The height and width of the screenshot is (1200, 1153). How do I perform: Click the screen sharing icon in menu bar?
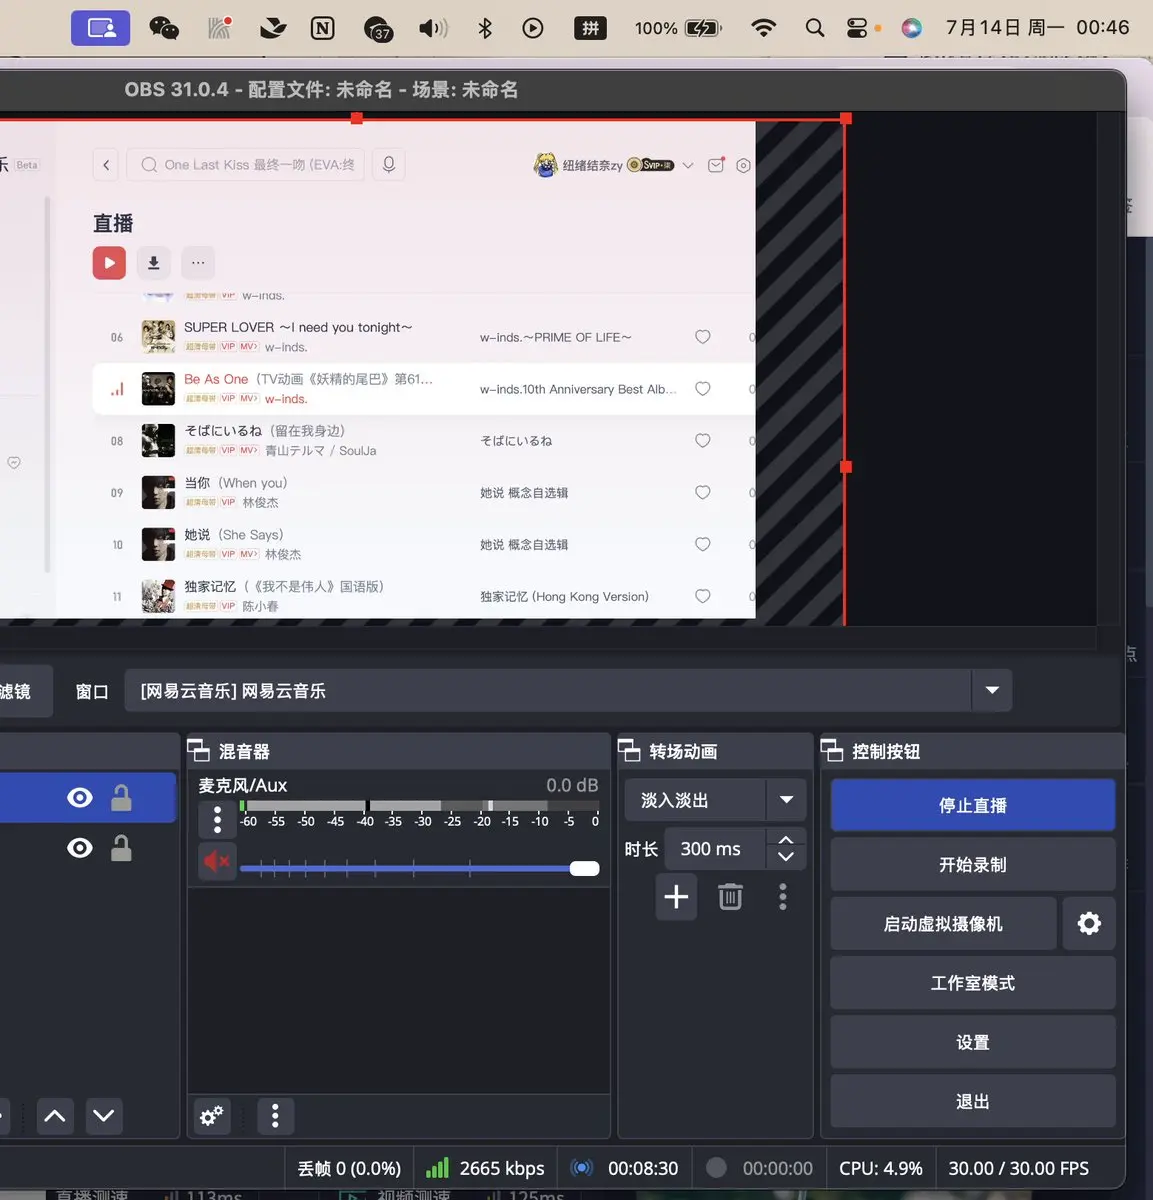click(101, 28)
